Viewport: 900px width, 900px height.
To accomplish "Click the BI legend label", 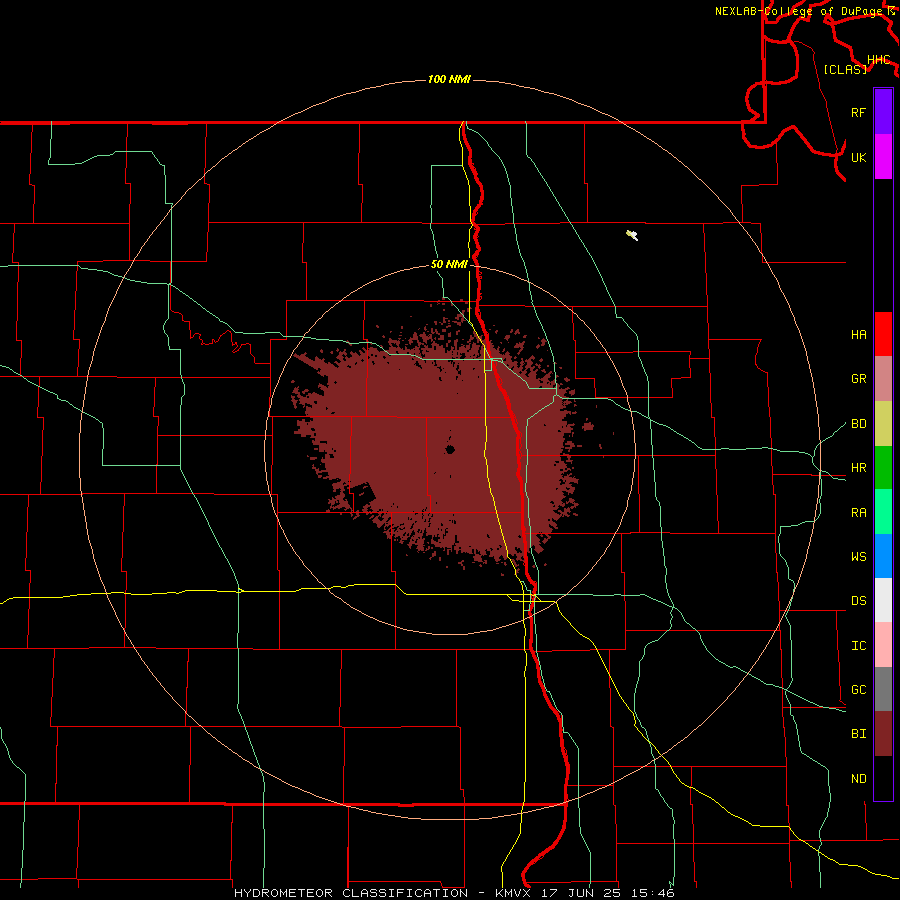I will click(859, 734).
